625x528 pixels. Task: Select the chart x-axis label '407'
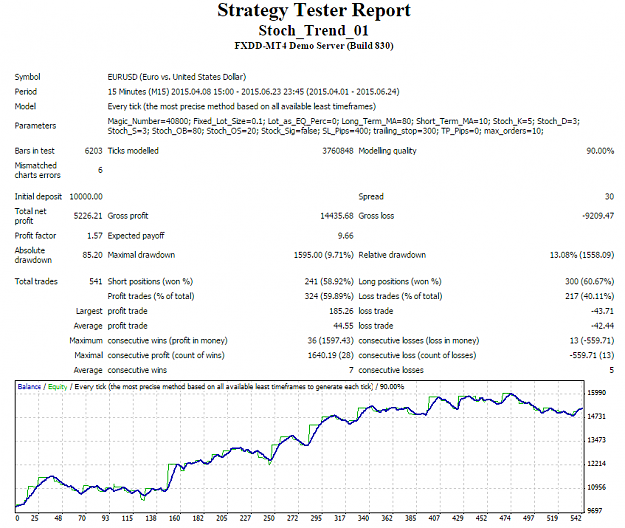tap(434, 518)
